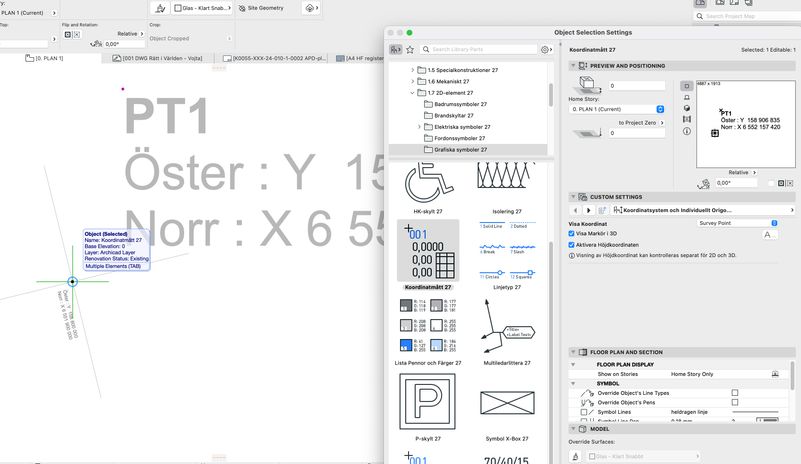
Task: Toggle Visa Markör i 3D checkbox
Action: 572,234
